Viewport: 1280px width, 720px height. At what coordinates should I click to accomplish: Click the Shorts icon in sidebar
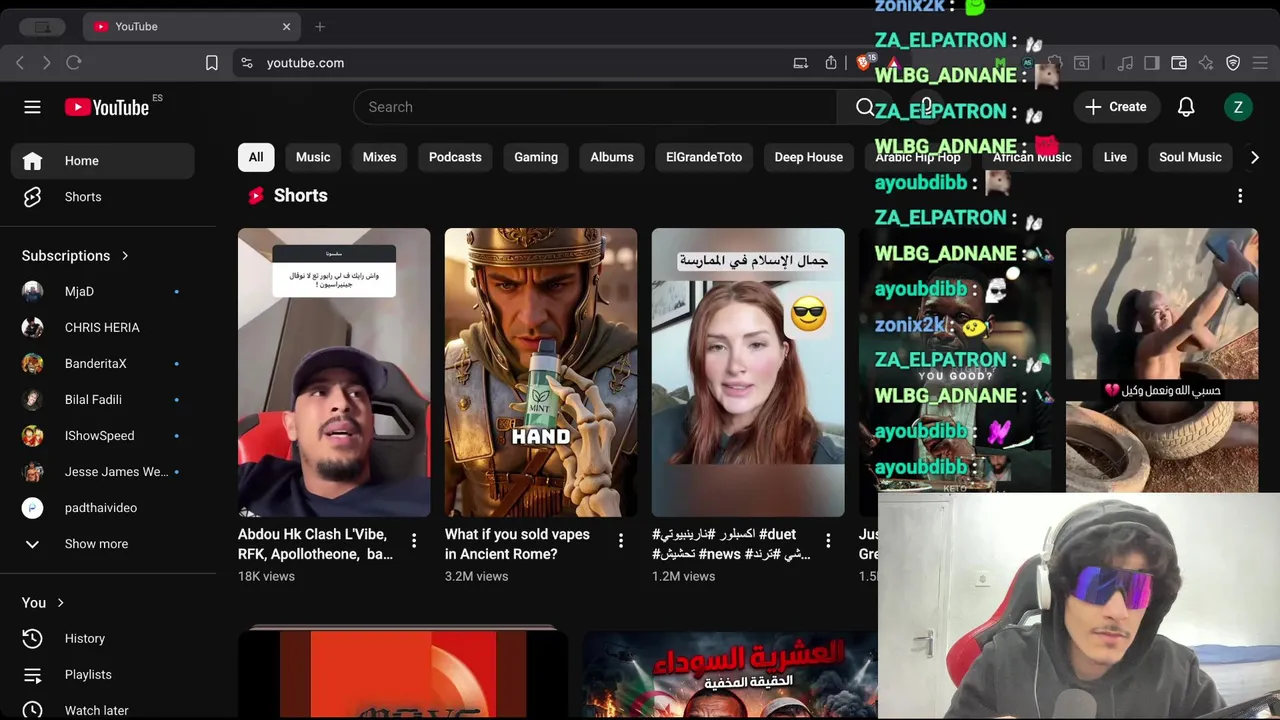(32, 197)
